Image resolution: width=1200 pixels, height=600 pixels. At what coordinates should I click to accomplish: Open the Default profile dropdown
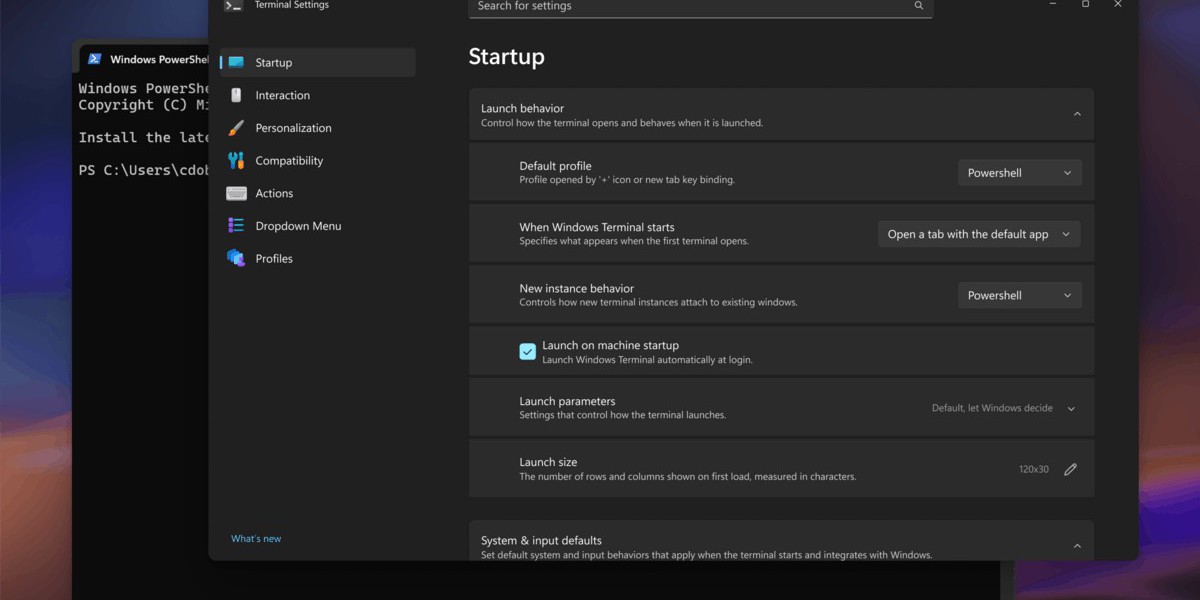[1019, 173]
